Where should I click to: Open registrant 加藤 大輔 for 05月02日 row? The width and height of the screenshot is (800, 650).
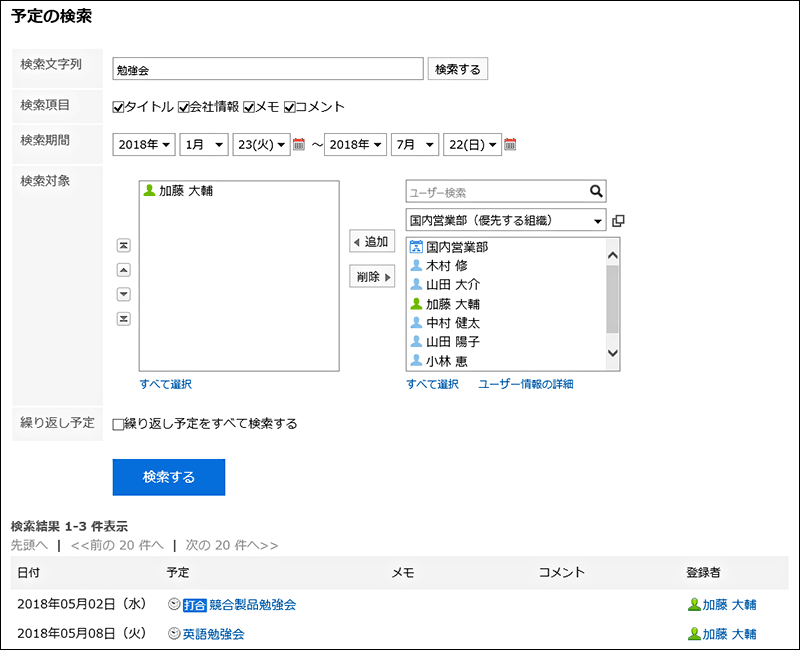[729, 605]
